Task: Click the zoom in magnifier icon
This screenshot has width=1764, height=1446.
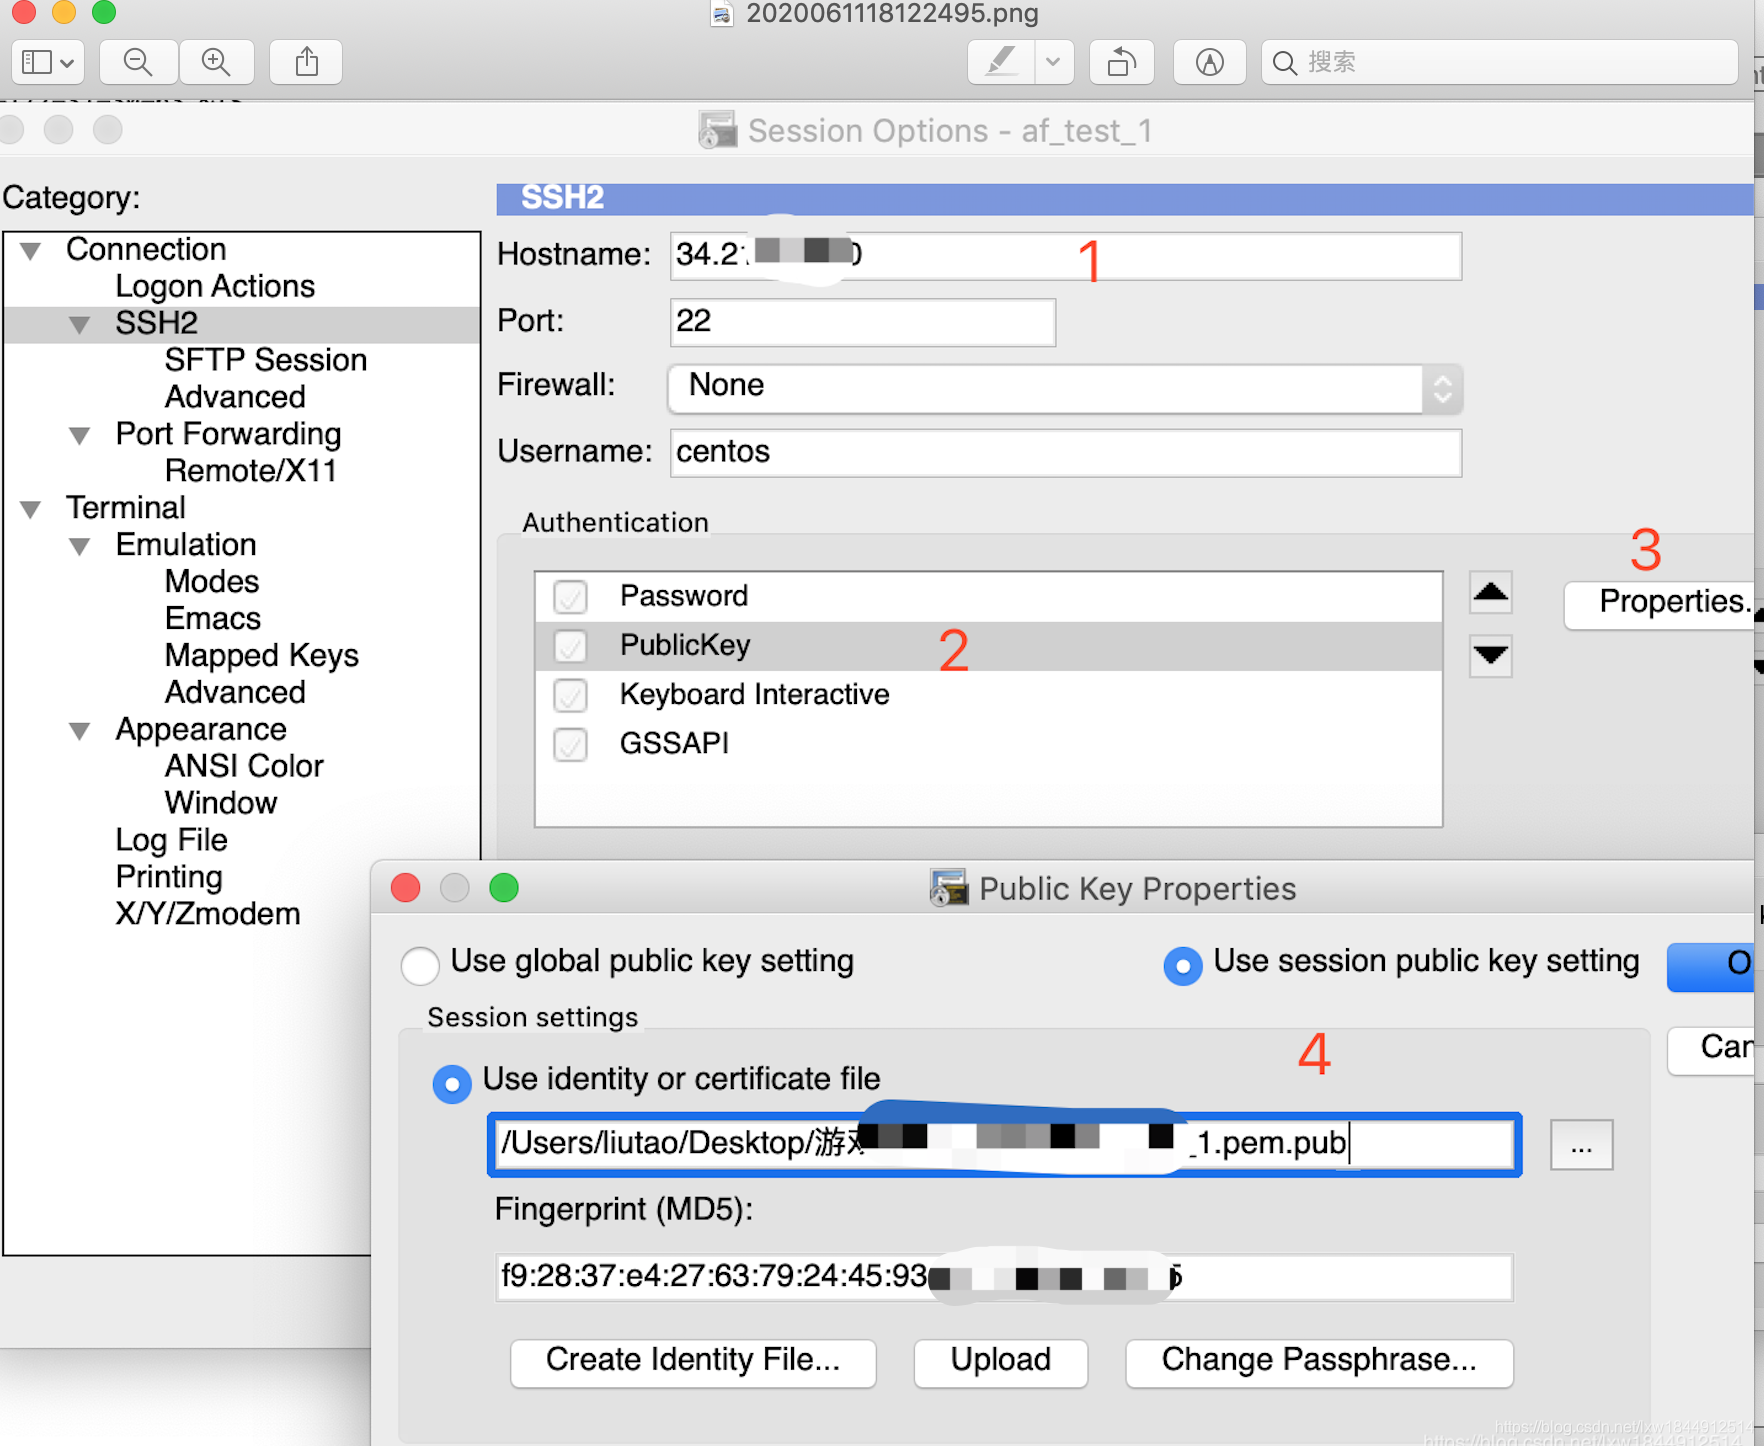Action: (x=216, y=61)
